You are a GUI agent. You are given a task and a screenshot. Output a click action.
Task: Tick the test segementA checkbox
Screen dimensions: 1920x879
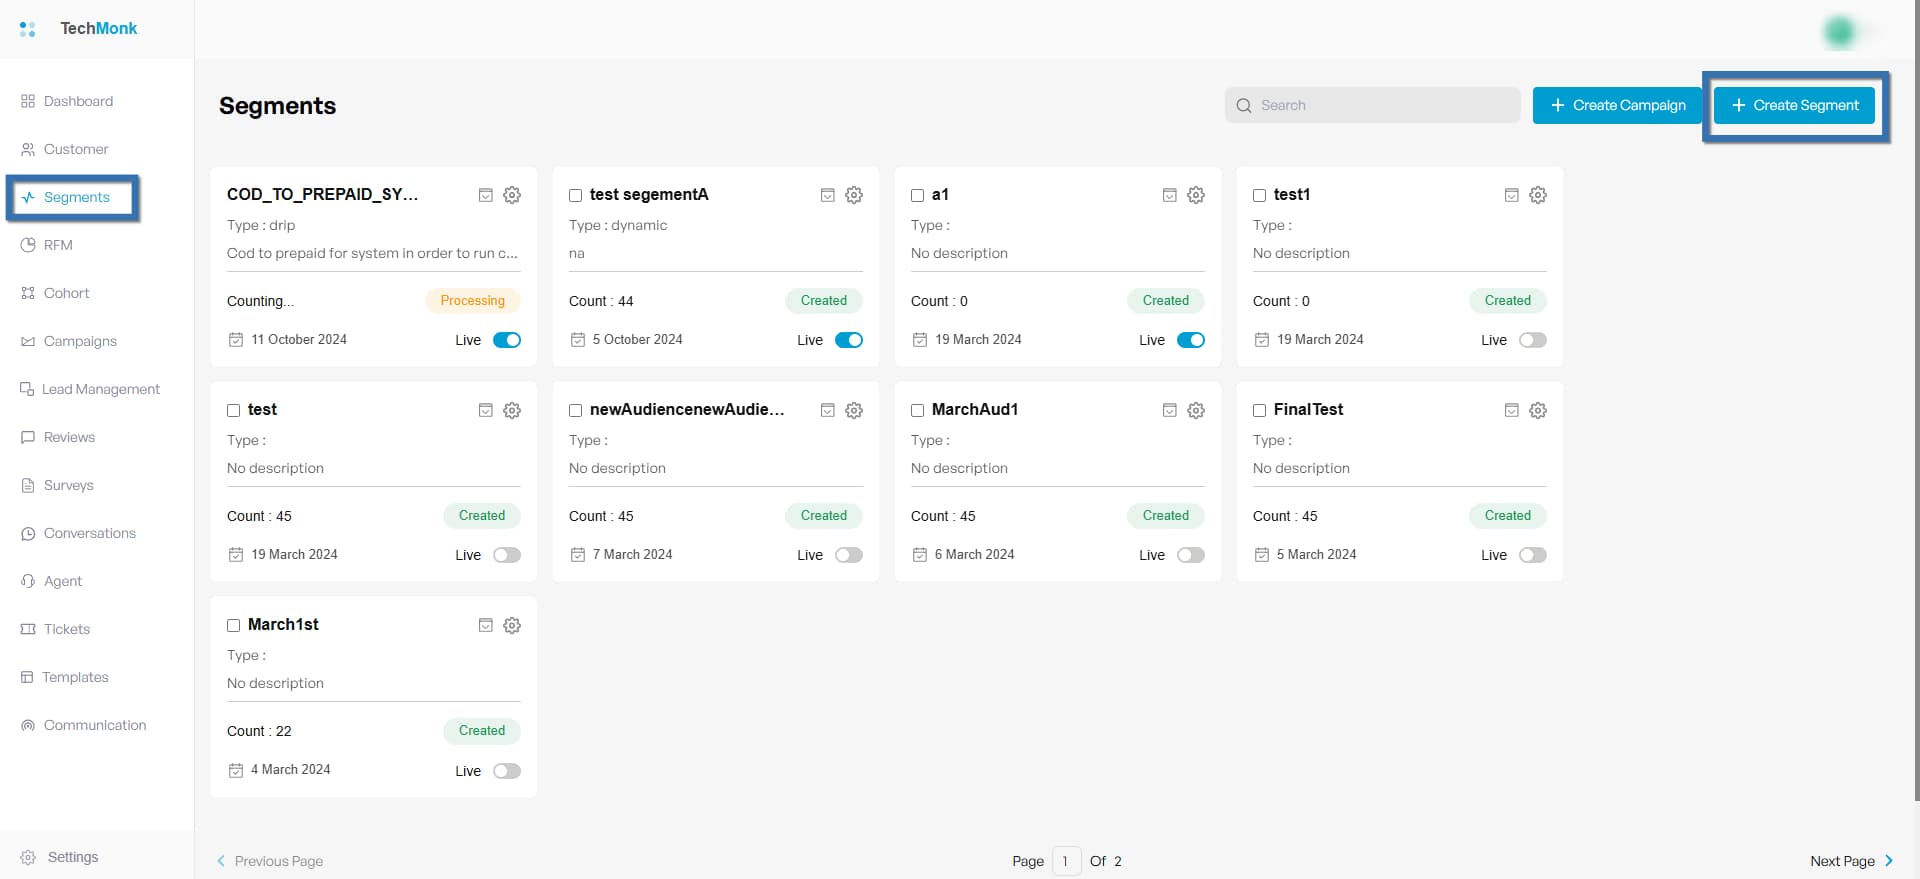pos(576,195)
